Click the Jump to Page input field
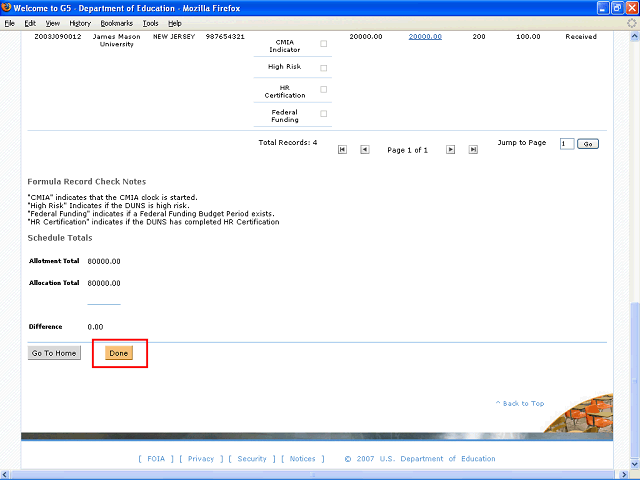Viewport: 640px width, 480px height. tap(567, 144)
